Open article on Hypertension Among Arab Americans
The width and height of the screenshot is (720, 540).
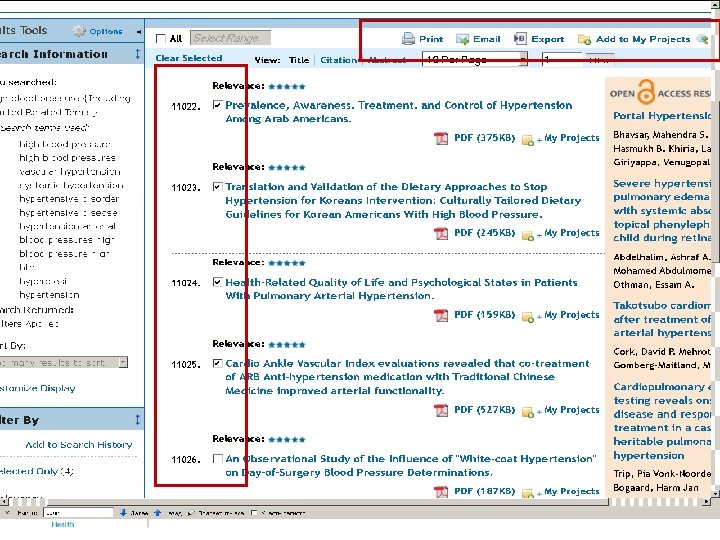click(399, 112)
